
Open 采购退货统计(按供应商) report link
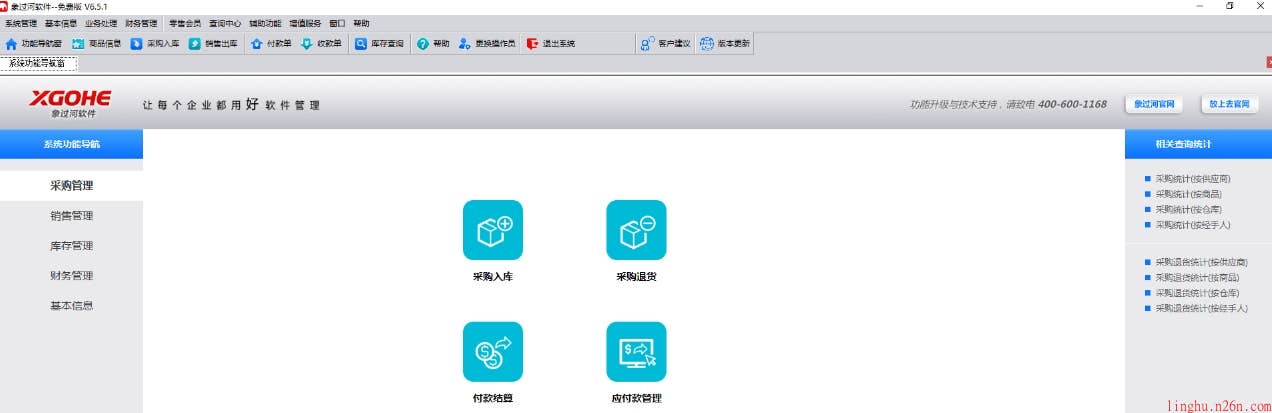point(1201,262)
